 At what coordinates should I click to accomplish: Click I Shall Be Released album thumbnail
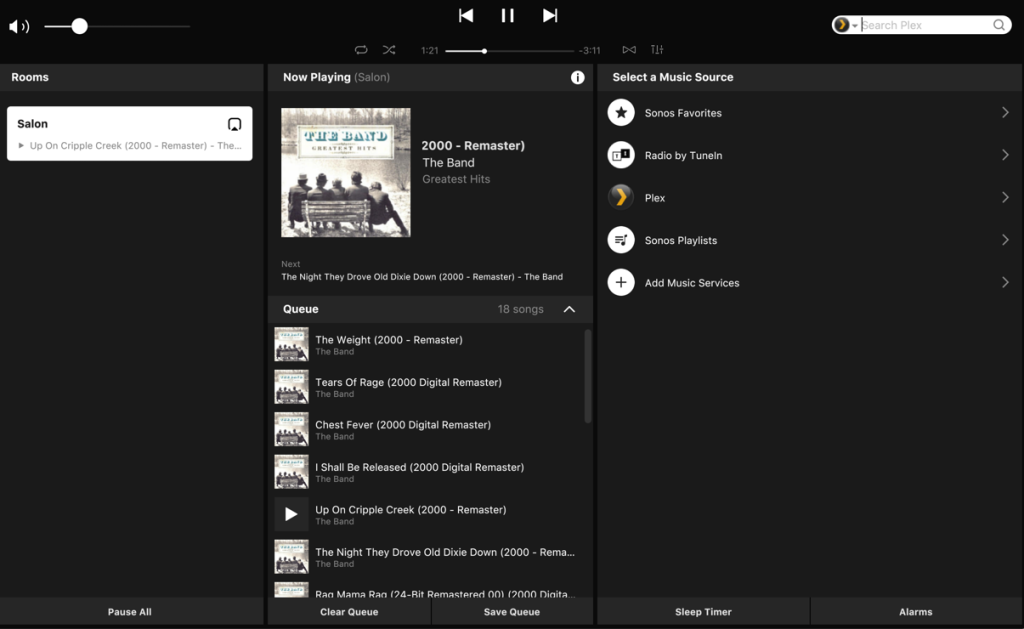point(291,472)
